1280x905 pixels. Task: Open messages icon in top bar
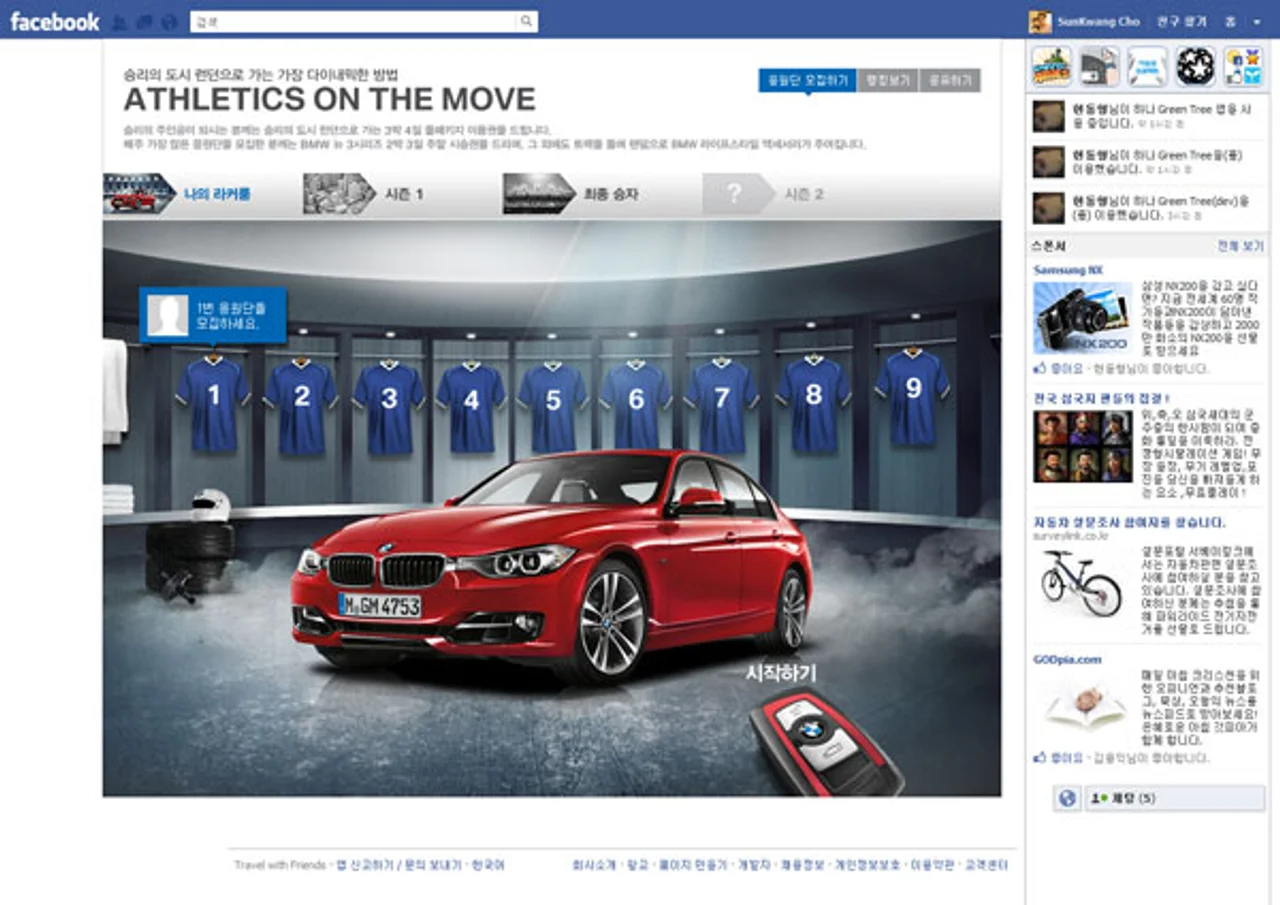(x=145, y=22)
